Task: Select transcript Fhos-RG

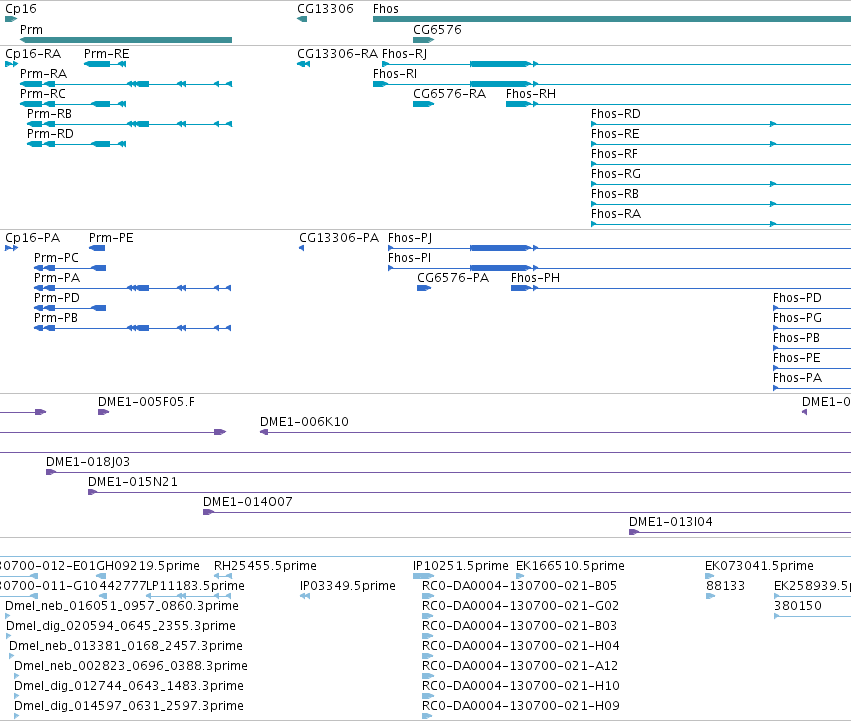Action: point(721,184)
